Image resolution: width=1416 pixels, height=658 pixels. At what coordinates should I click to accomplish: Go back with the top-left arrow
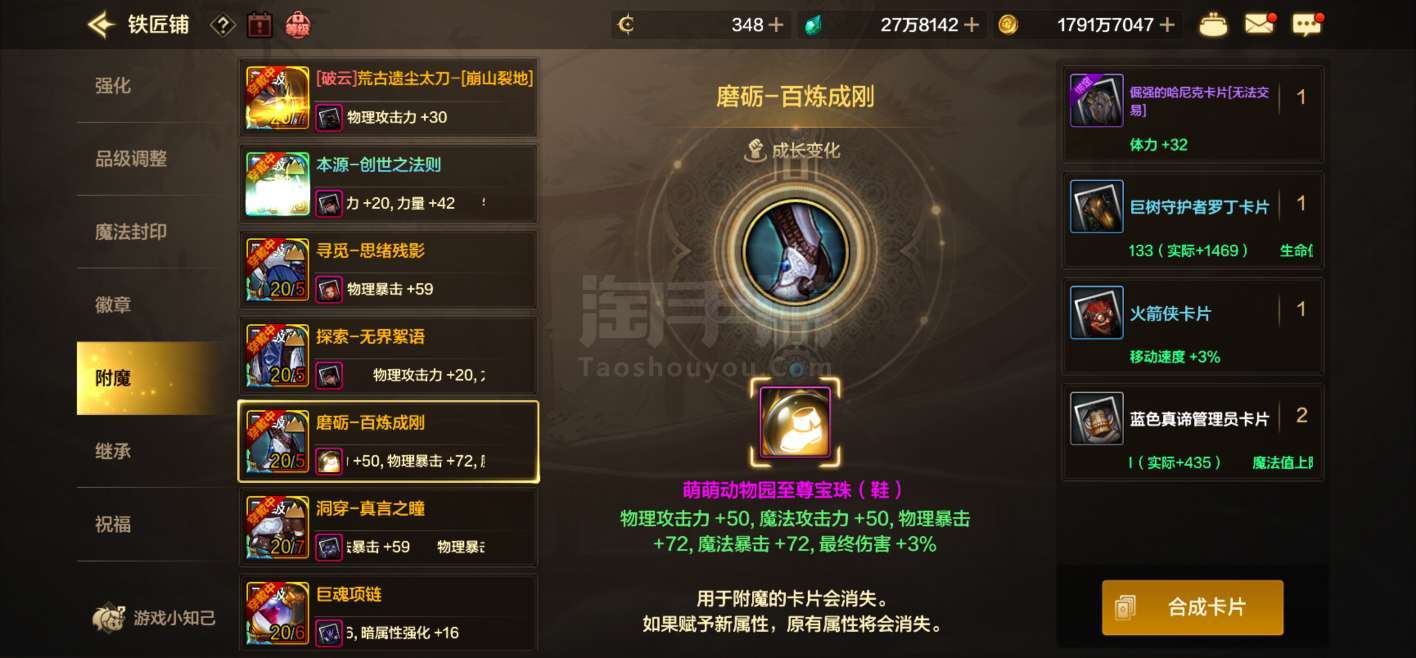pos(101,25)
